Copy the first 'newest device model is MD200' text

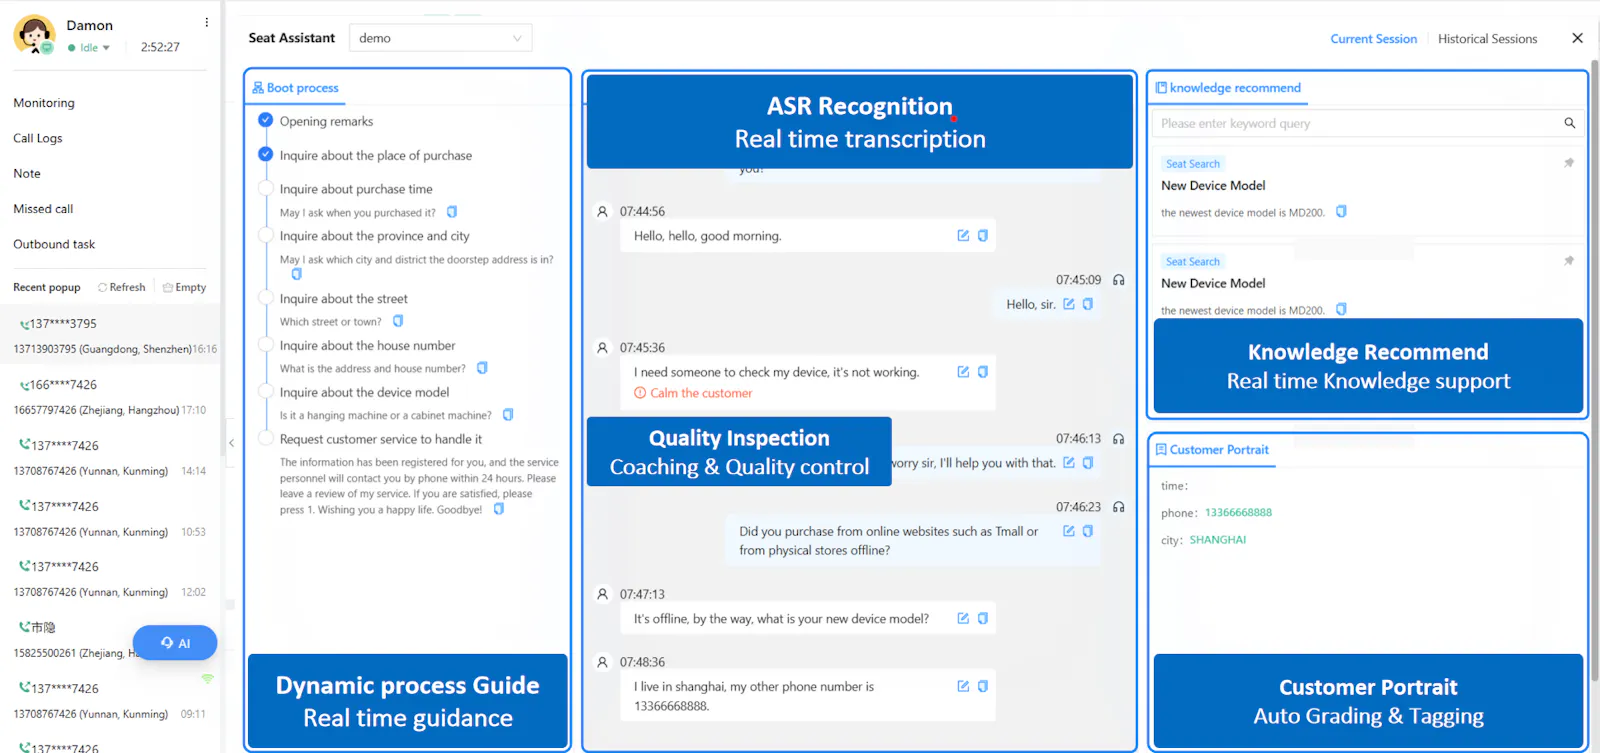[x=1342, y=211]
